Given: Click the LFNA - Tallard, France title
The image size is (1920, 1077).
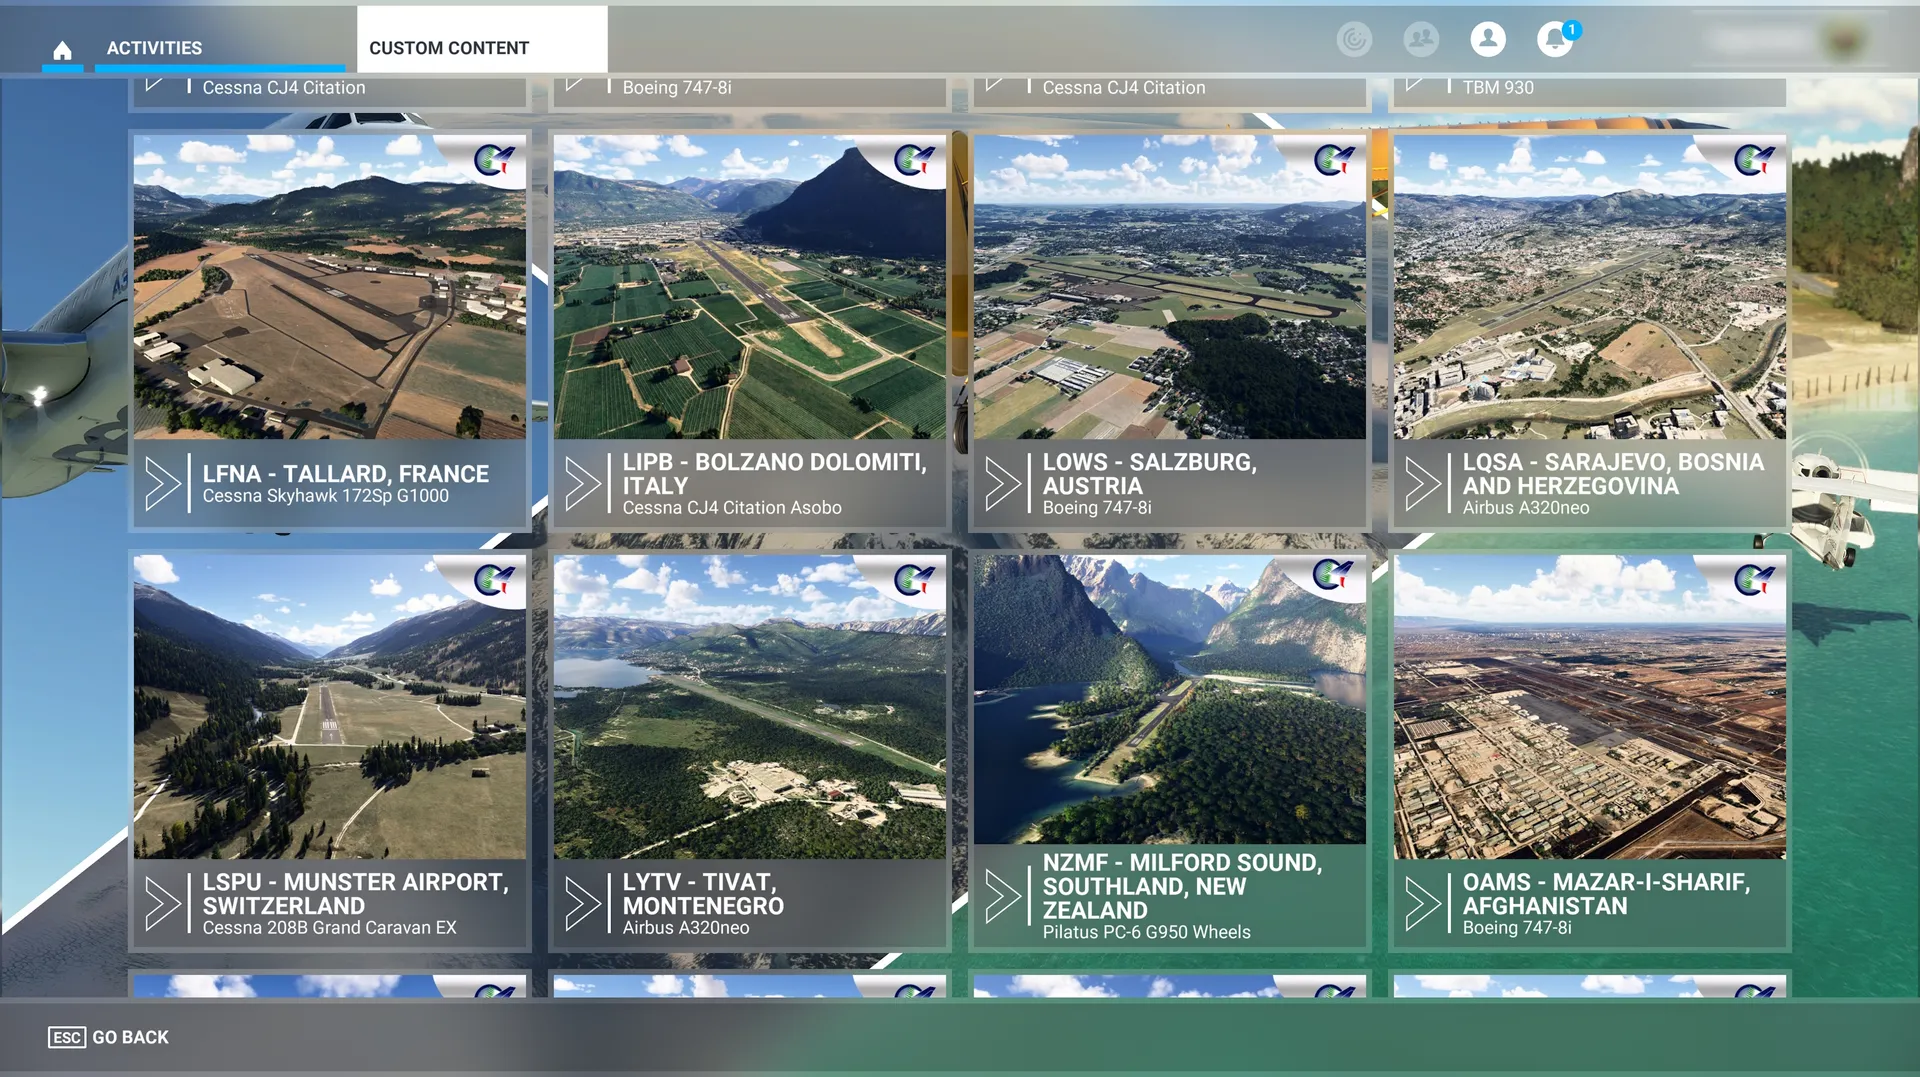Looking at the screenshot, I should click(346, 474).
